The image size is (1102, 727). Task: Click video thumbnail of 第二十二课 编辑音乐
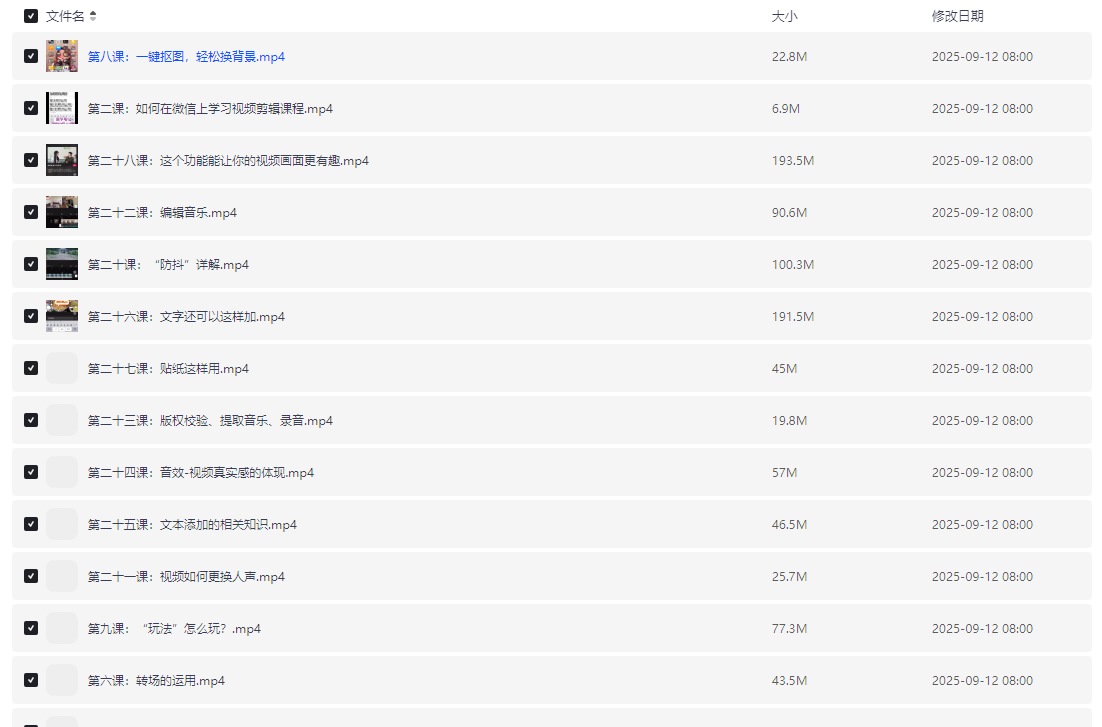(x=62, y=212)
